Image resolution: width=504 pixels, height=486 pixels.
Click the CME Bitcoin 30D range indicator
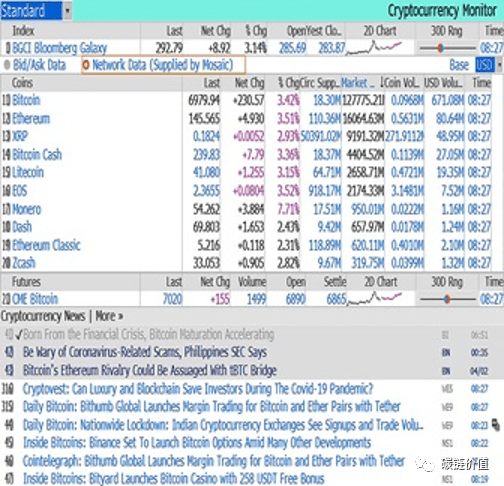pyautogui.click(x=447, y=299)
